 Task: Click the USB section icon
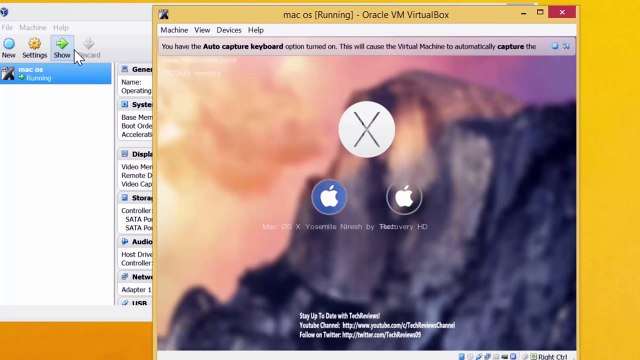click(x=125, y=303)
